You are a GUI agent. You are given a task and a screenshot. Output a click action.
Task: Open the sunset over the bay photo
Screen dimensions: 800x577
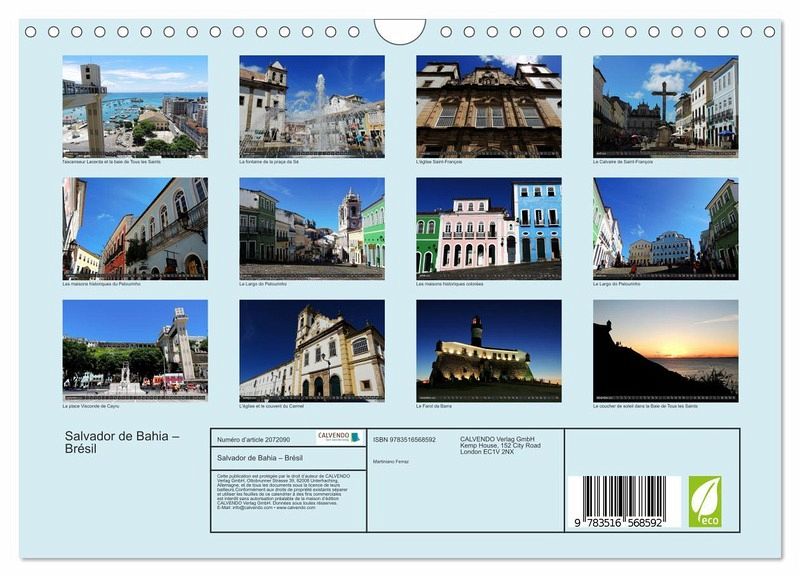(666, 351)
